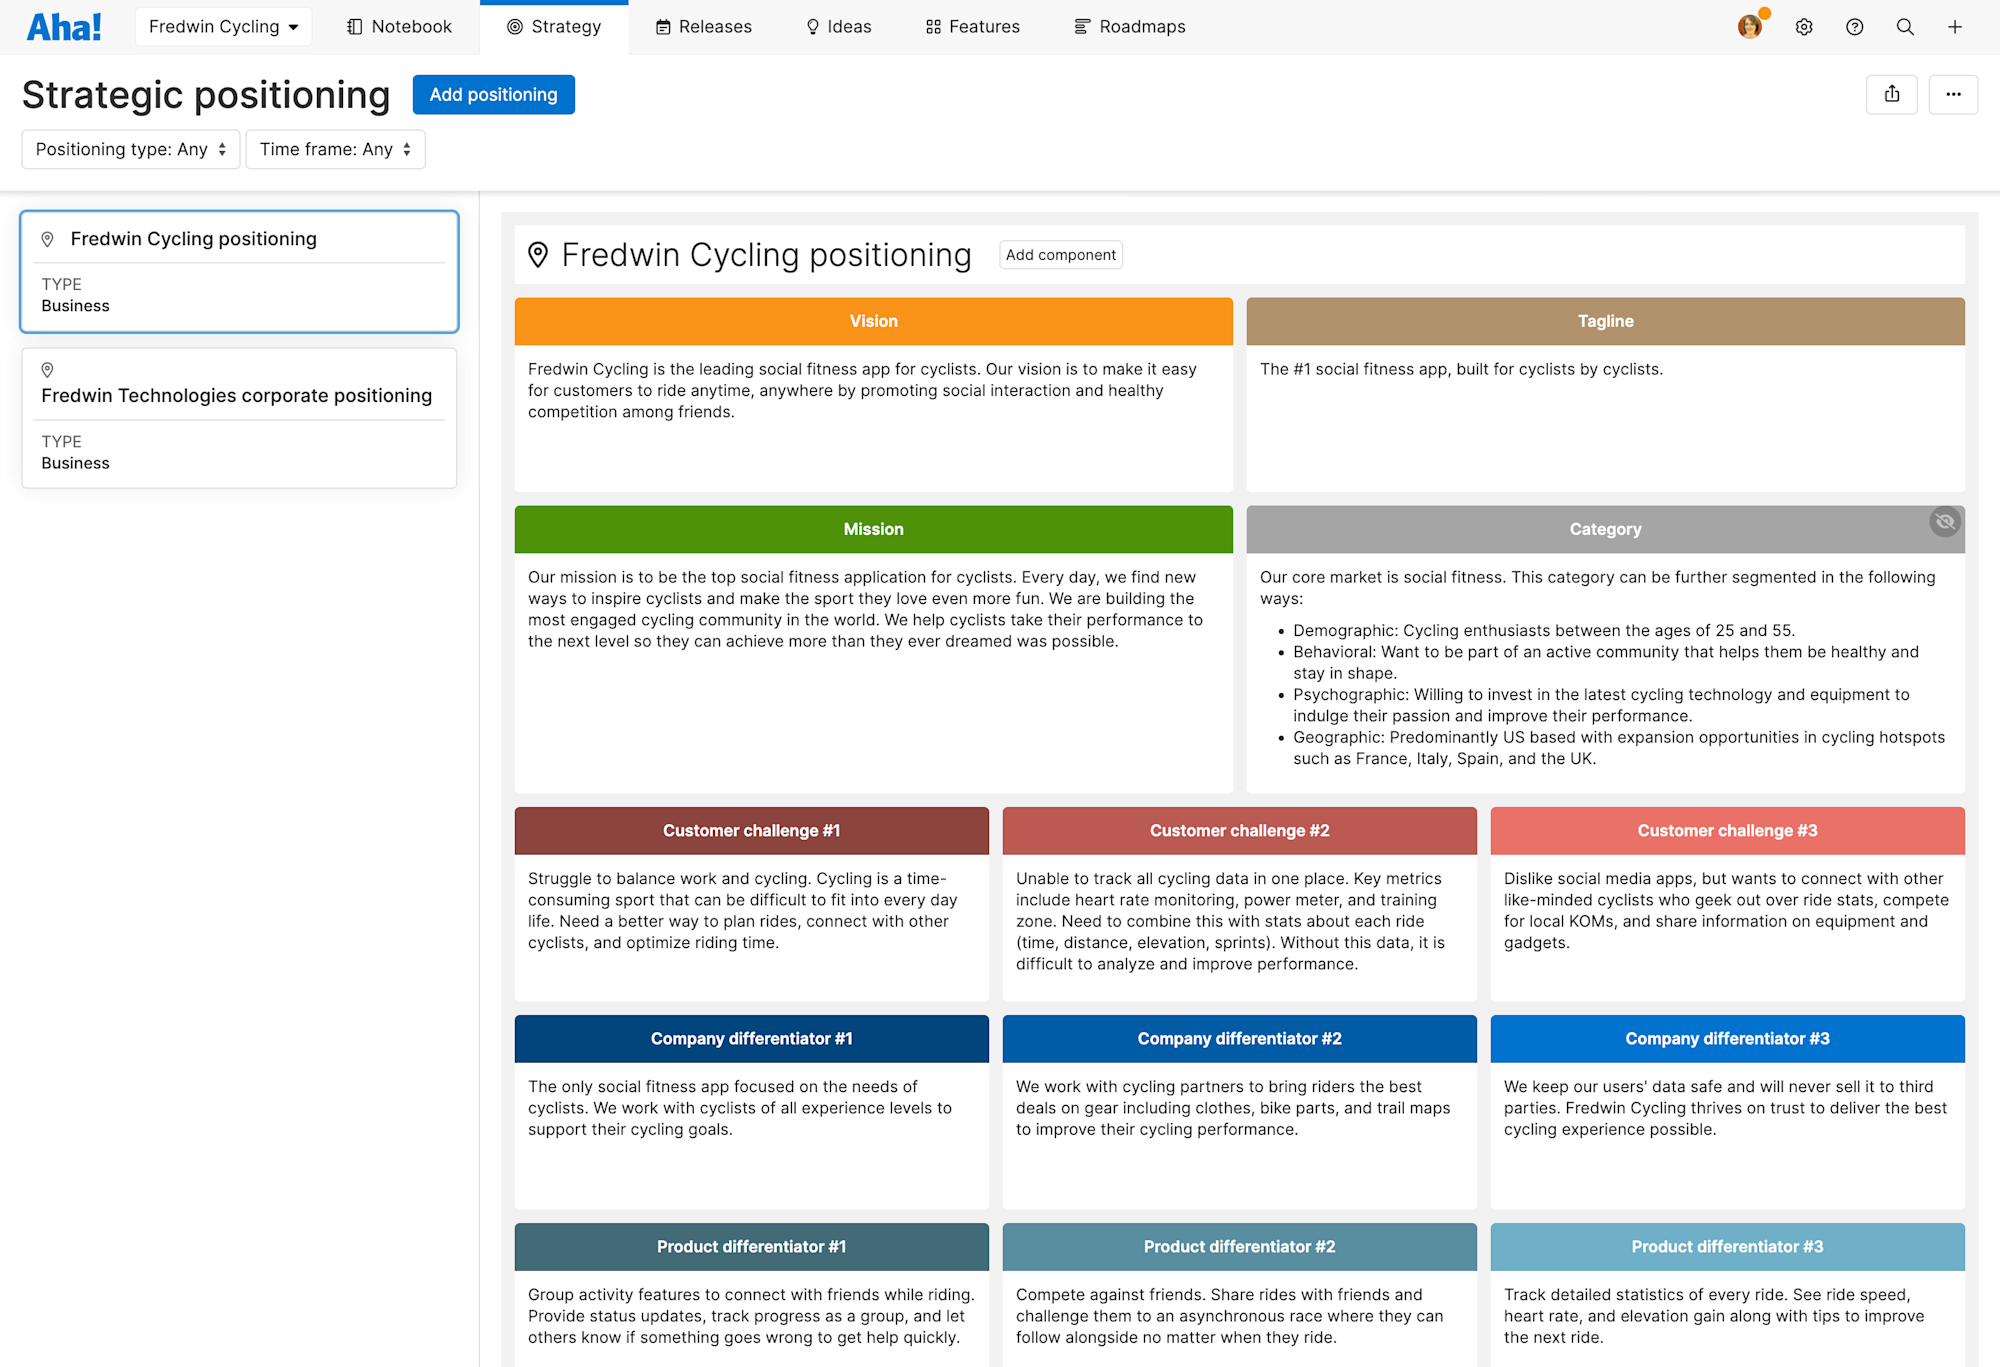Toggle the hidden-eye icon on Category

tap(1944, 522)
